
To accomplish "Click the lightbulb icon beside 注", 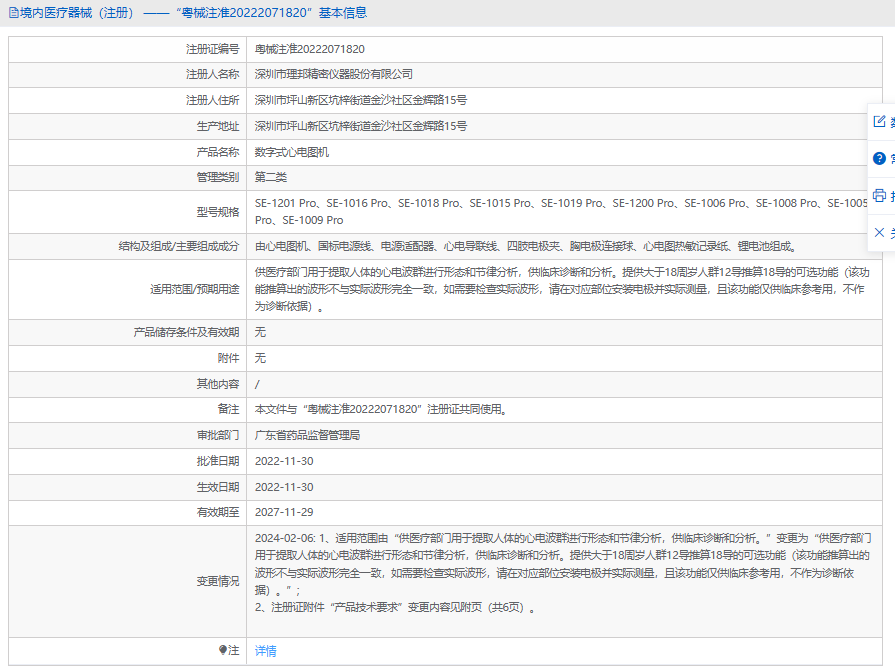I will pos(223,650).
